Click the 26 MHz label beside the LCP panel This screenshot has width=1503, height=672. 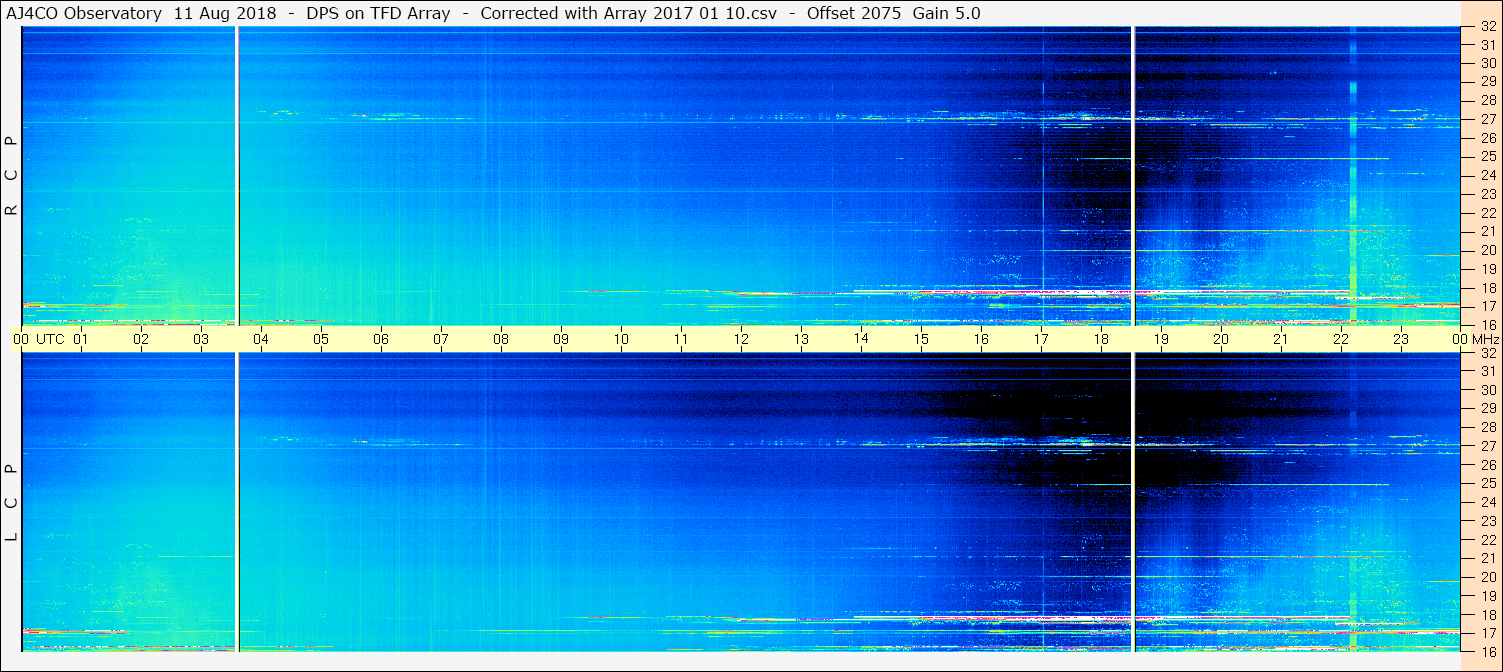[1487, 465]
